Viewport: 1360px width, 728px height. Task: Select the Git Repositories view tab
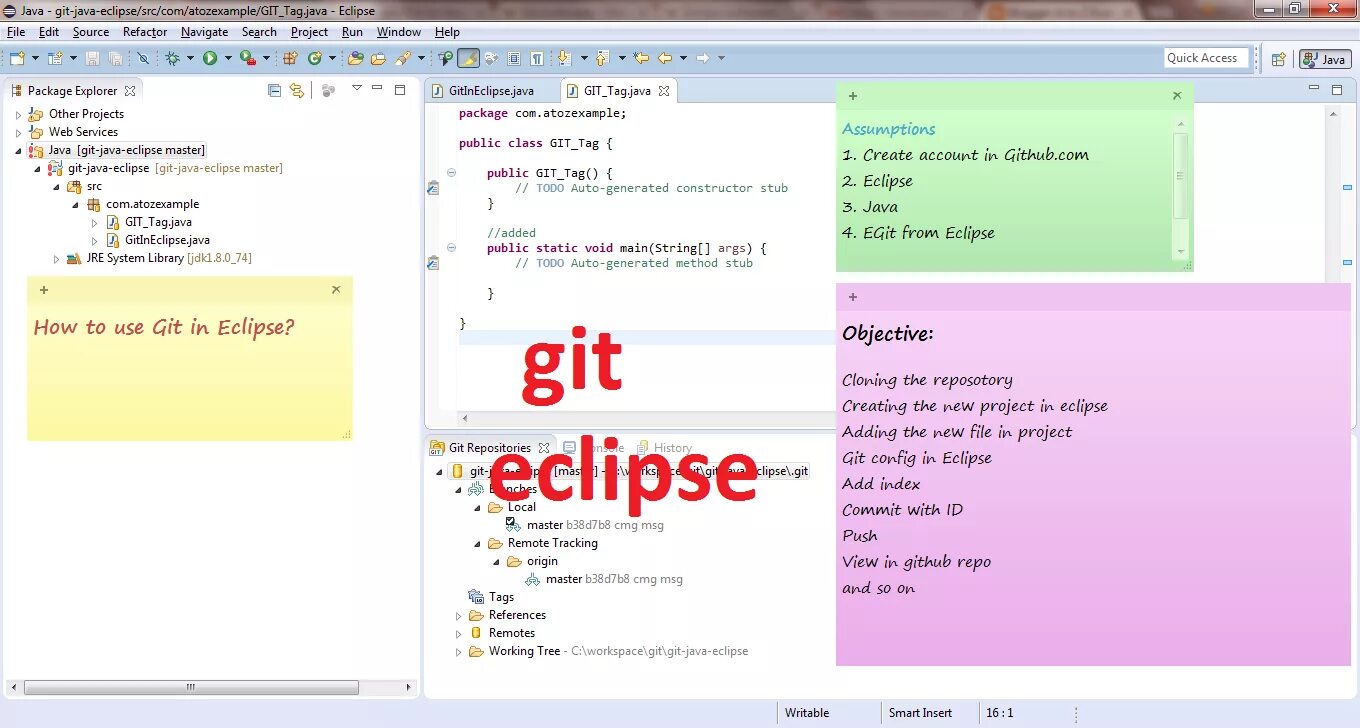tap(489, 448)
